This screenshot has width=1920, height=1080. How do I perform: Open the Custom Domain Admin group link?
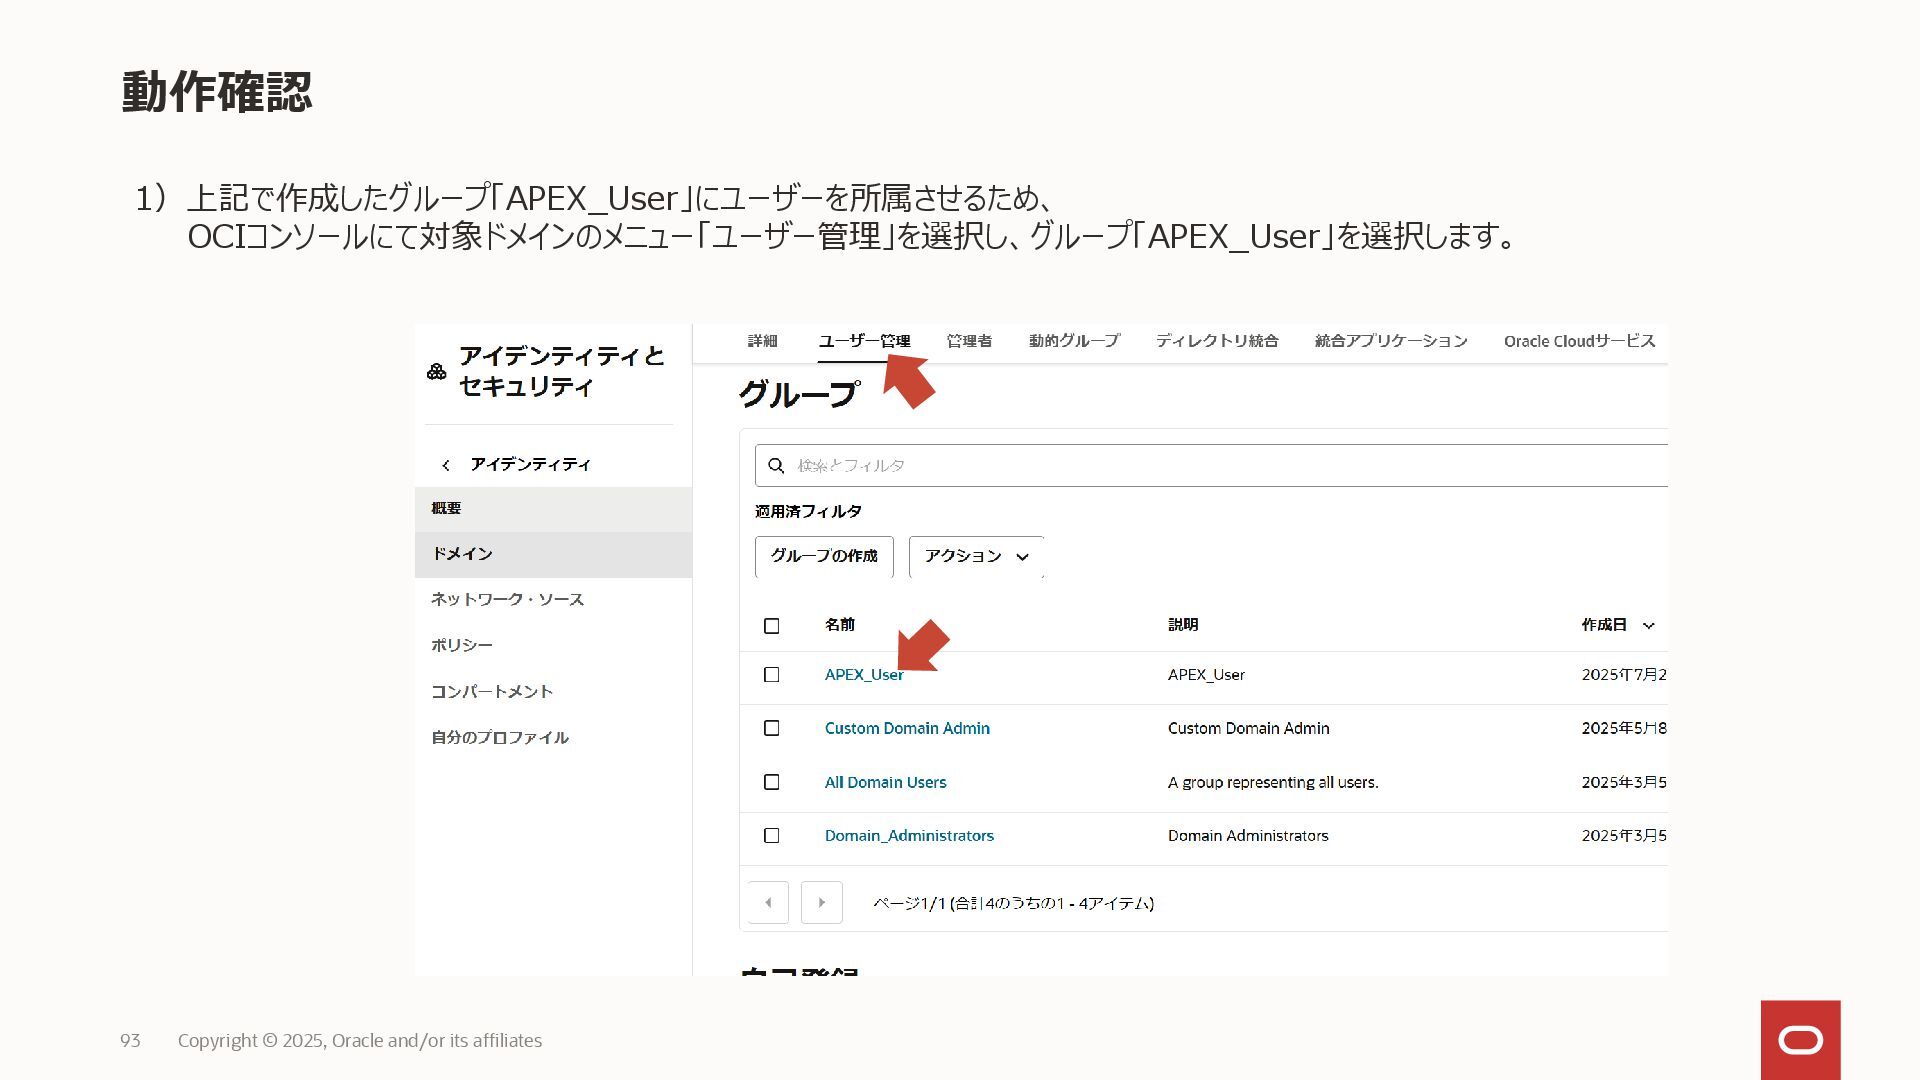[907, 728]
